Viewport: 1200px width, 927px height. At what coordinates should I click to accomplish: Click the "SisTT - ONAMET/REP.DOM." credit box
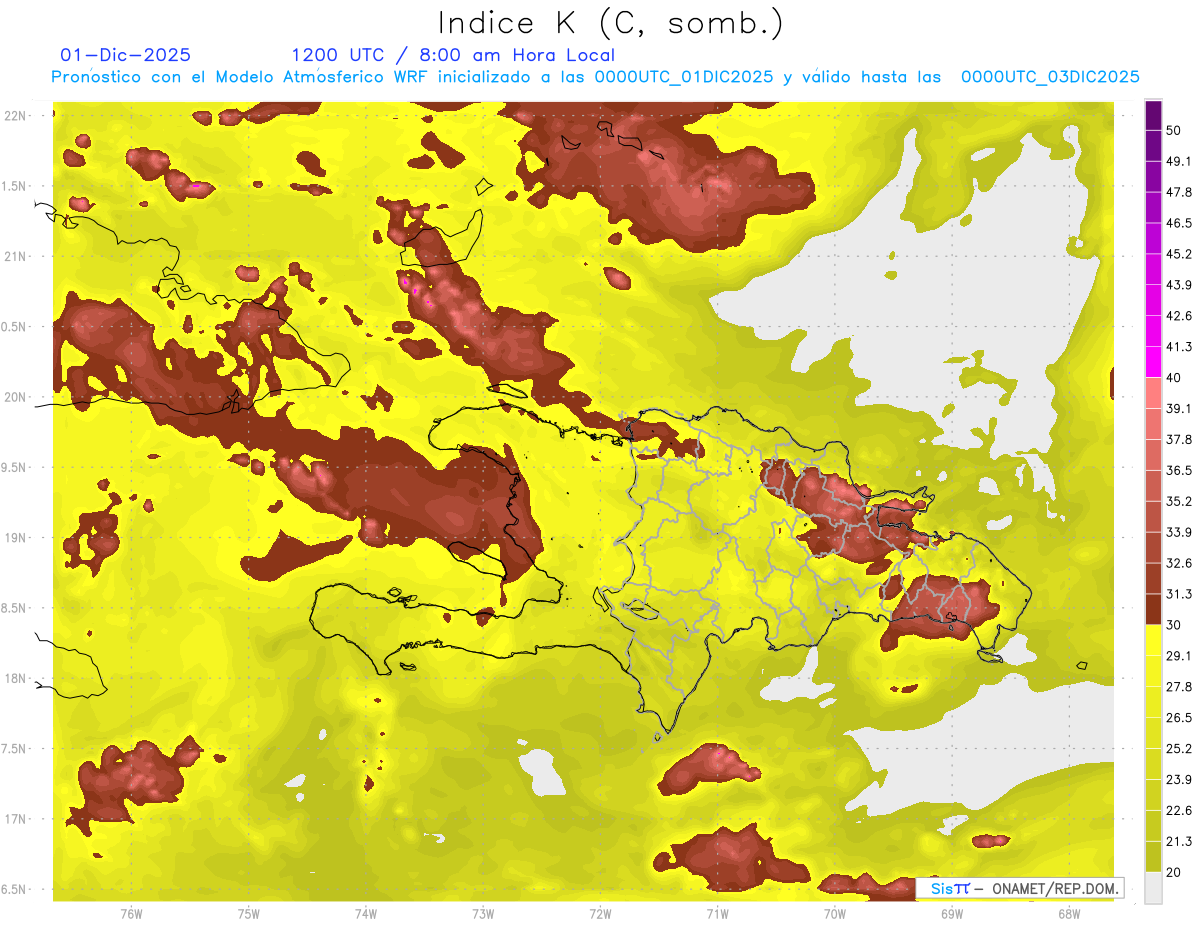(x=1020, y=888)
